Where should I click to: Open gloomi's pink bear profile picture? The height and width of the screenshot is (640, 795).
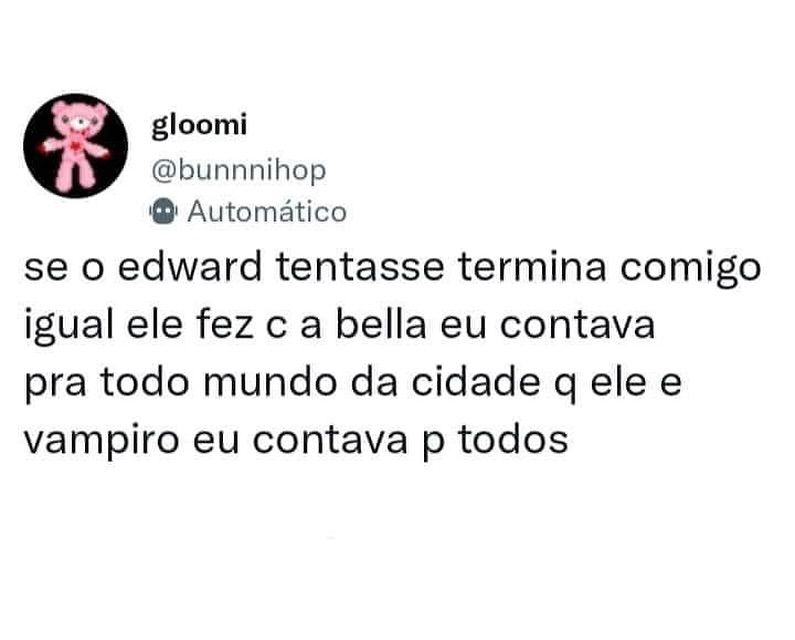pyautogui.click(x=76, y=146)
